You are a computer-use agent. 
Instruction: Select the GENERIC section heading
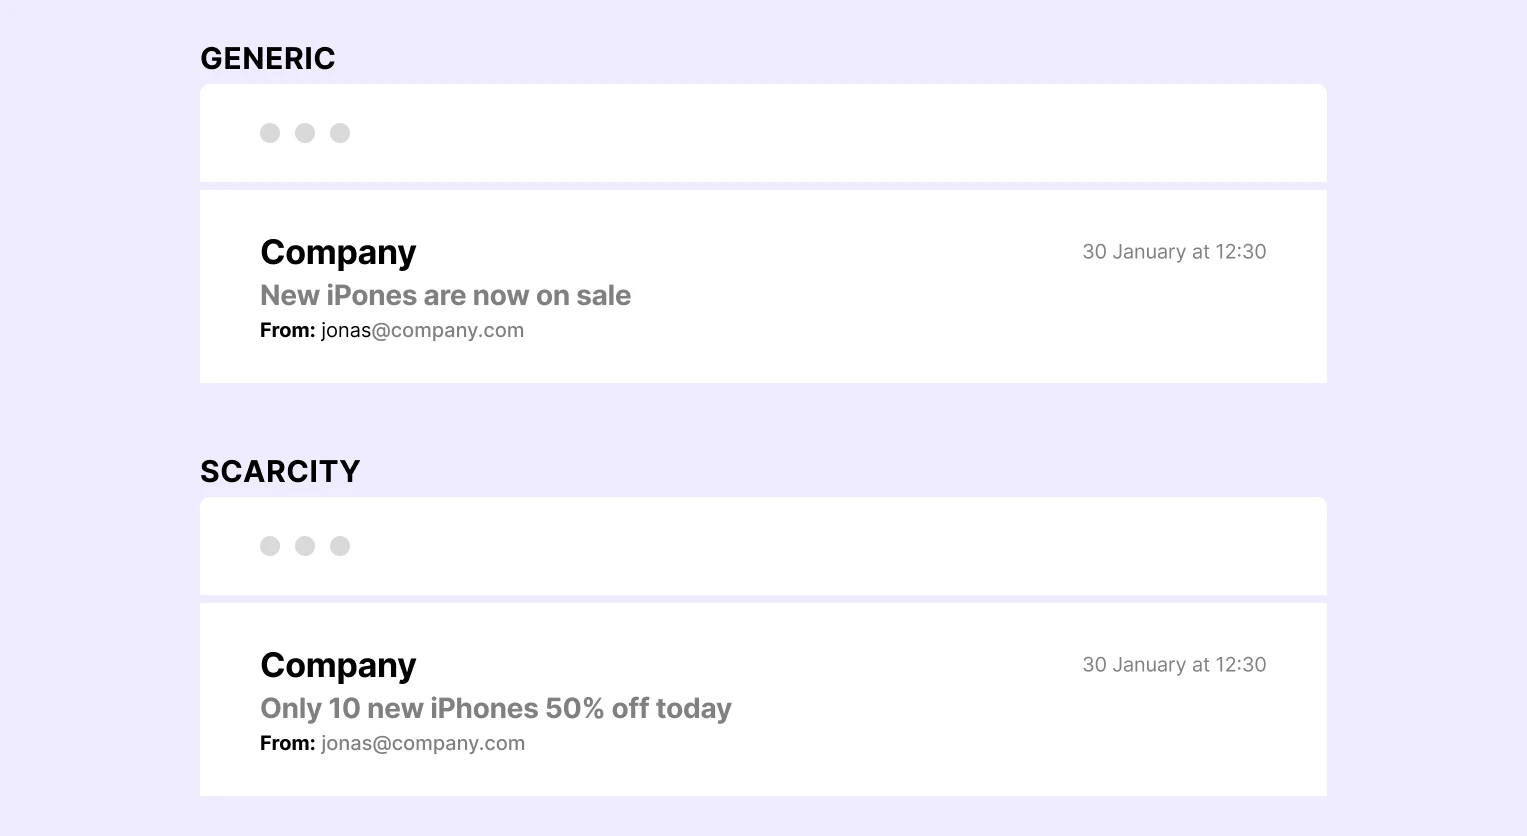tap(268, 59)
